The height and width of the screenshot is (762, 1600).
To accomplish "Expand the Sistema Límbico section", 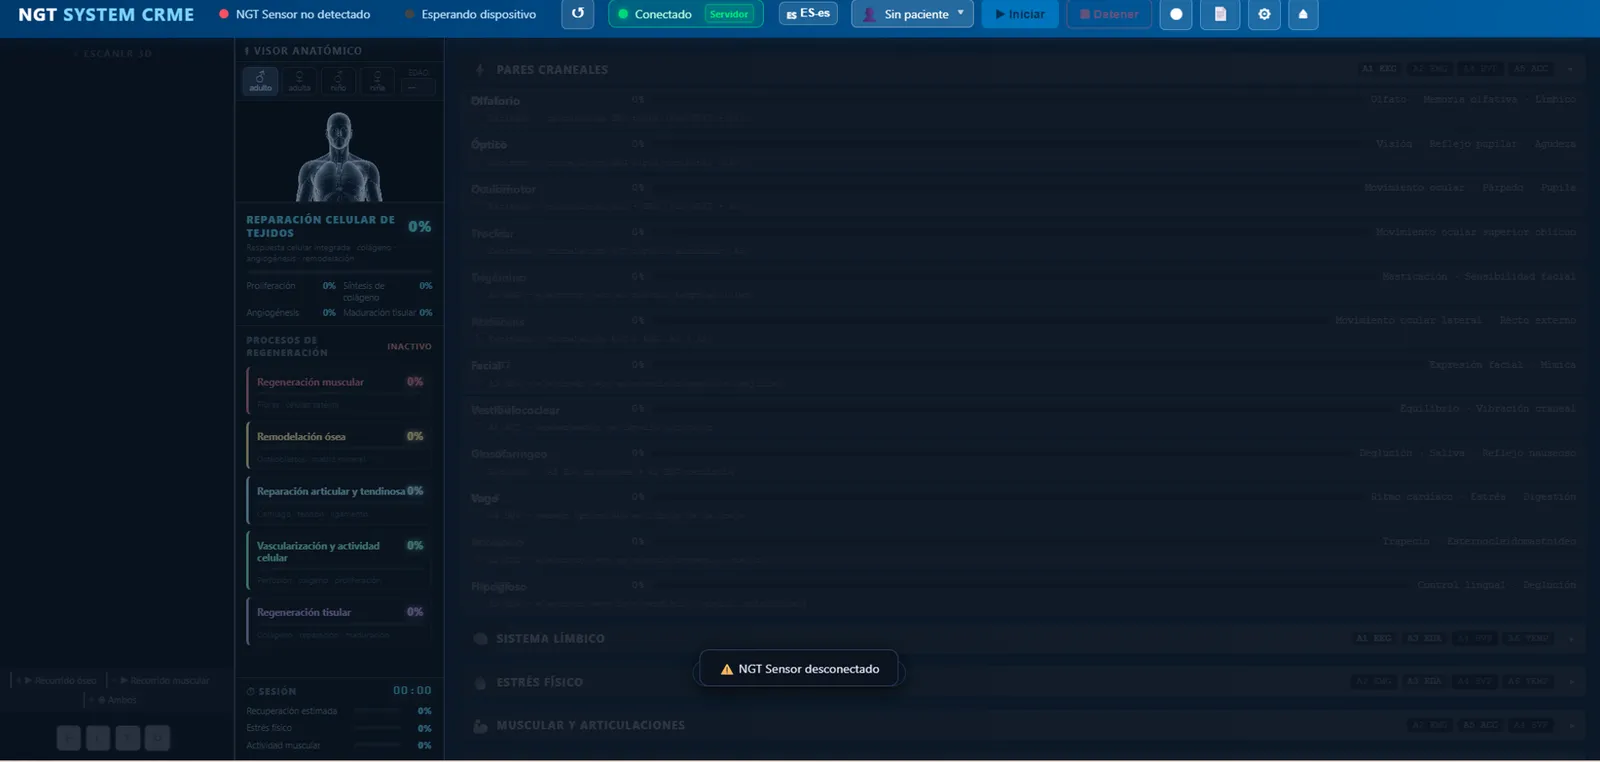I will [1027, 638].
